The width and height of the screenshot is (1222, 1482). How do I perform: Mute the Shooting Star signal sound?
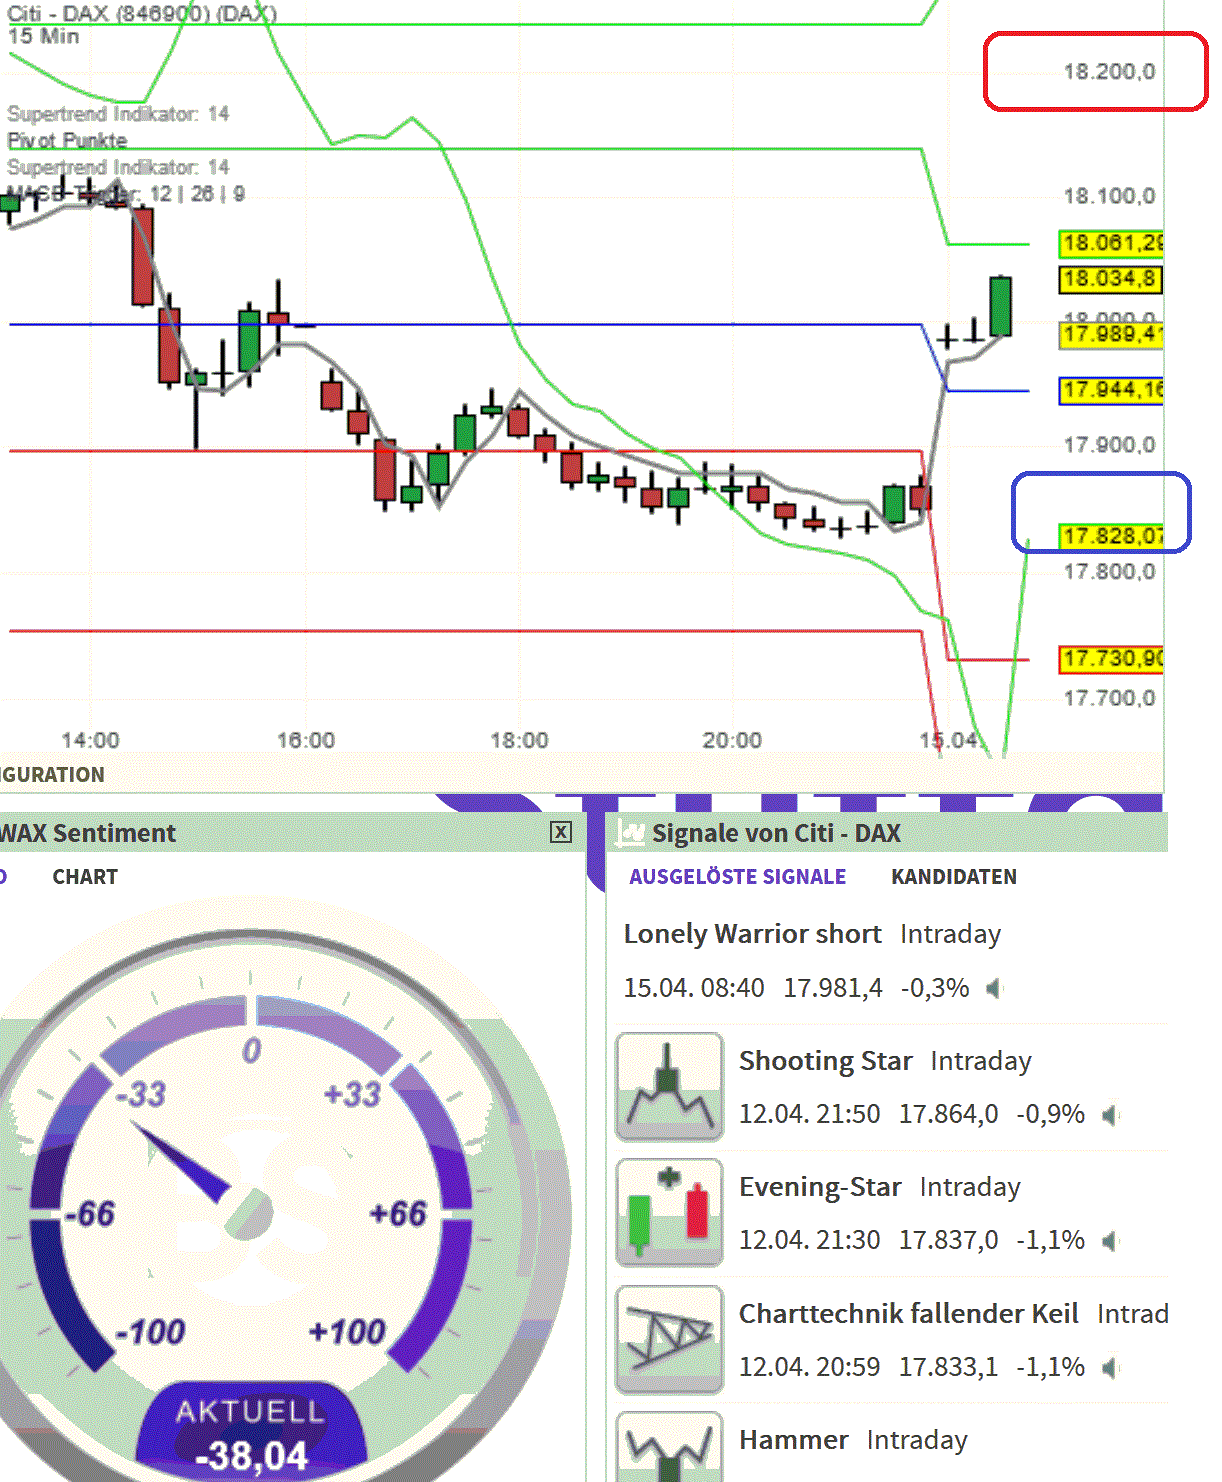point(1109,1114)
